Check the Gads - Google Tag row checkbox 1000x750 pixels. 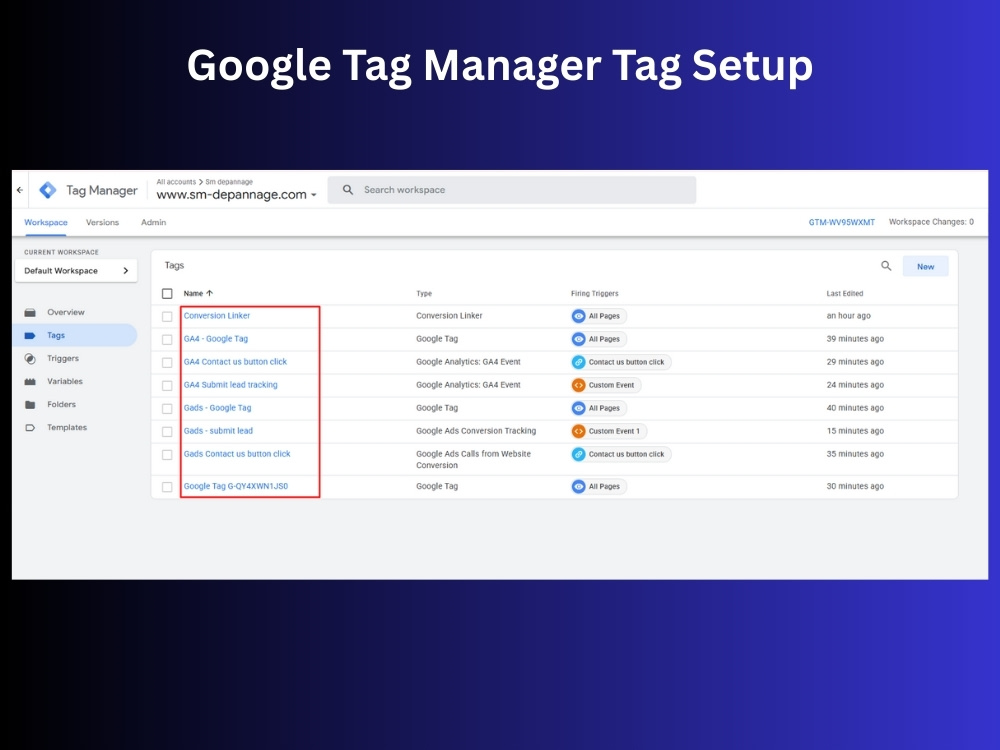coord(167,408)
